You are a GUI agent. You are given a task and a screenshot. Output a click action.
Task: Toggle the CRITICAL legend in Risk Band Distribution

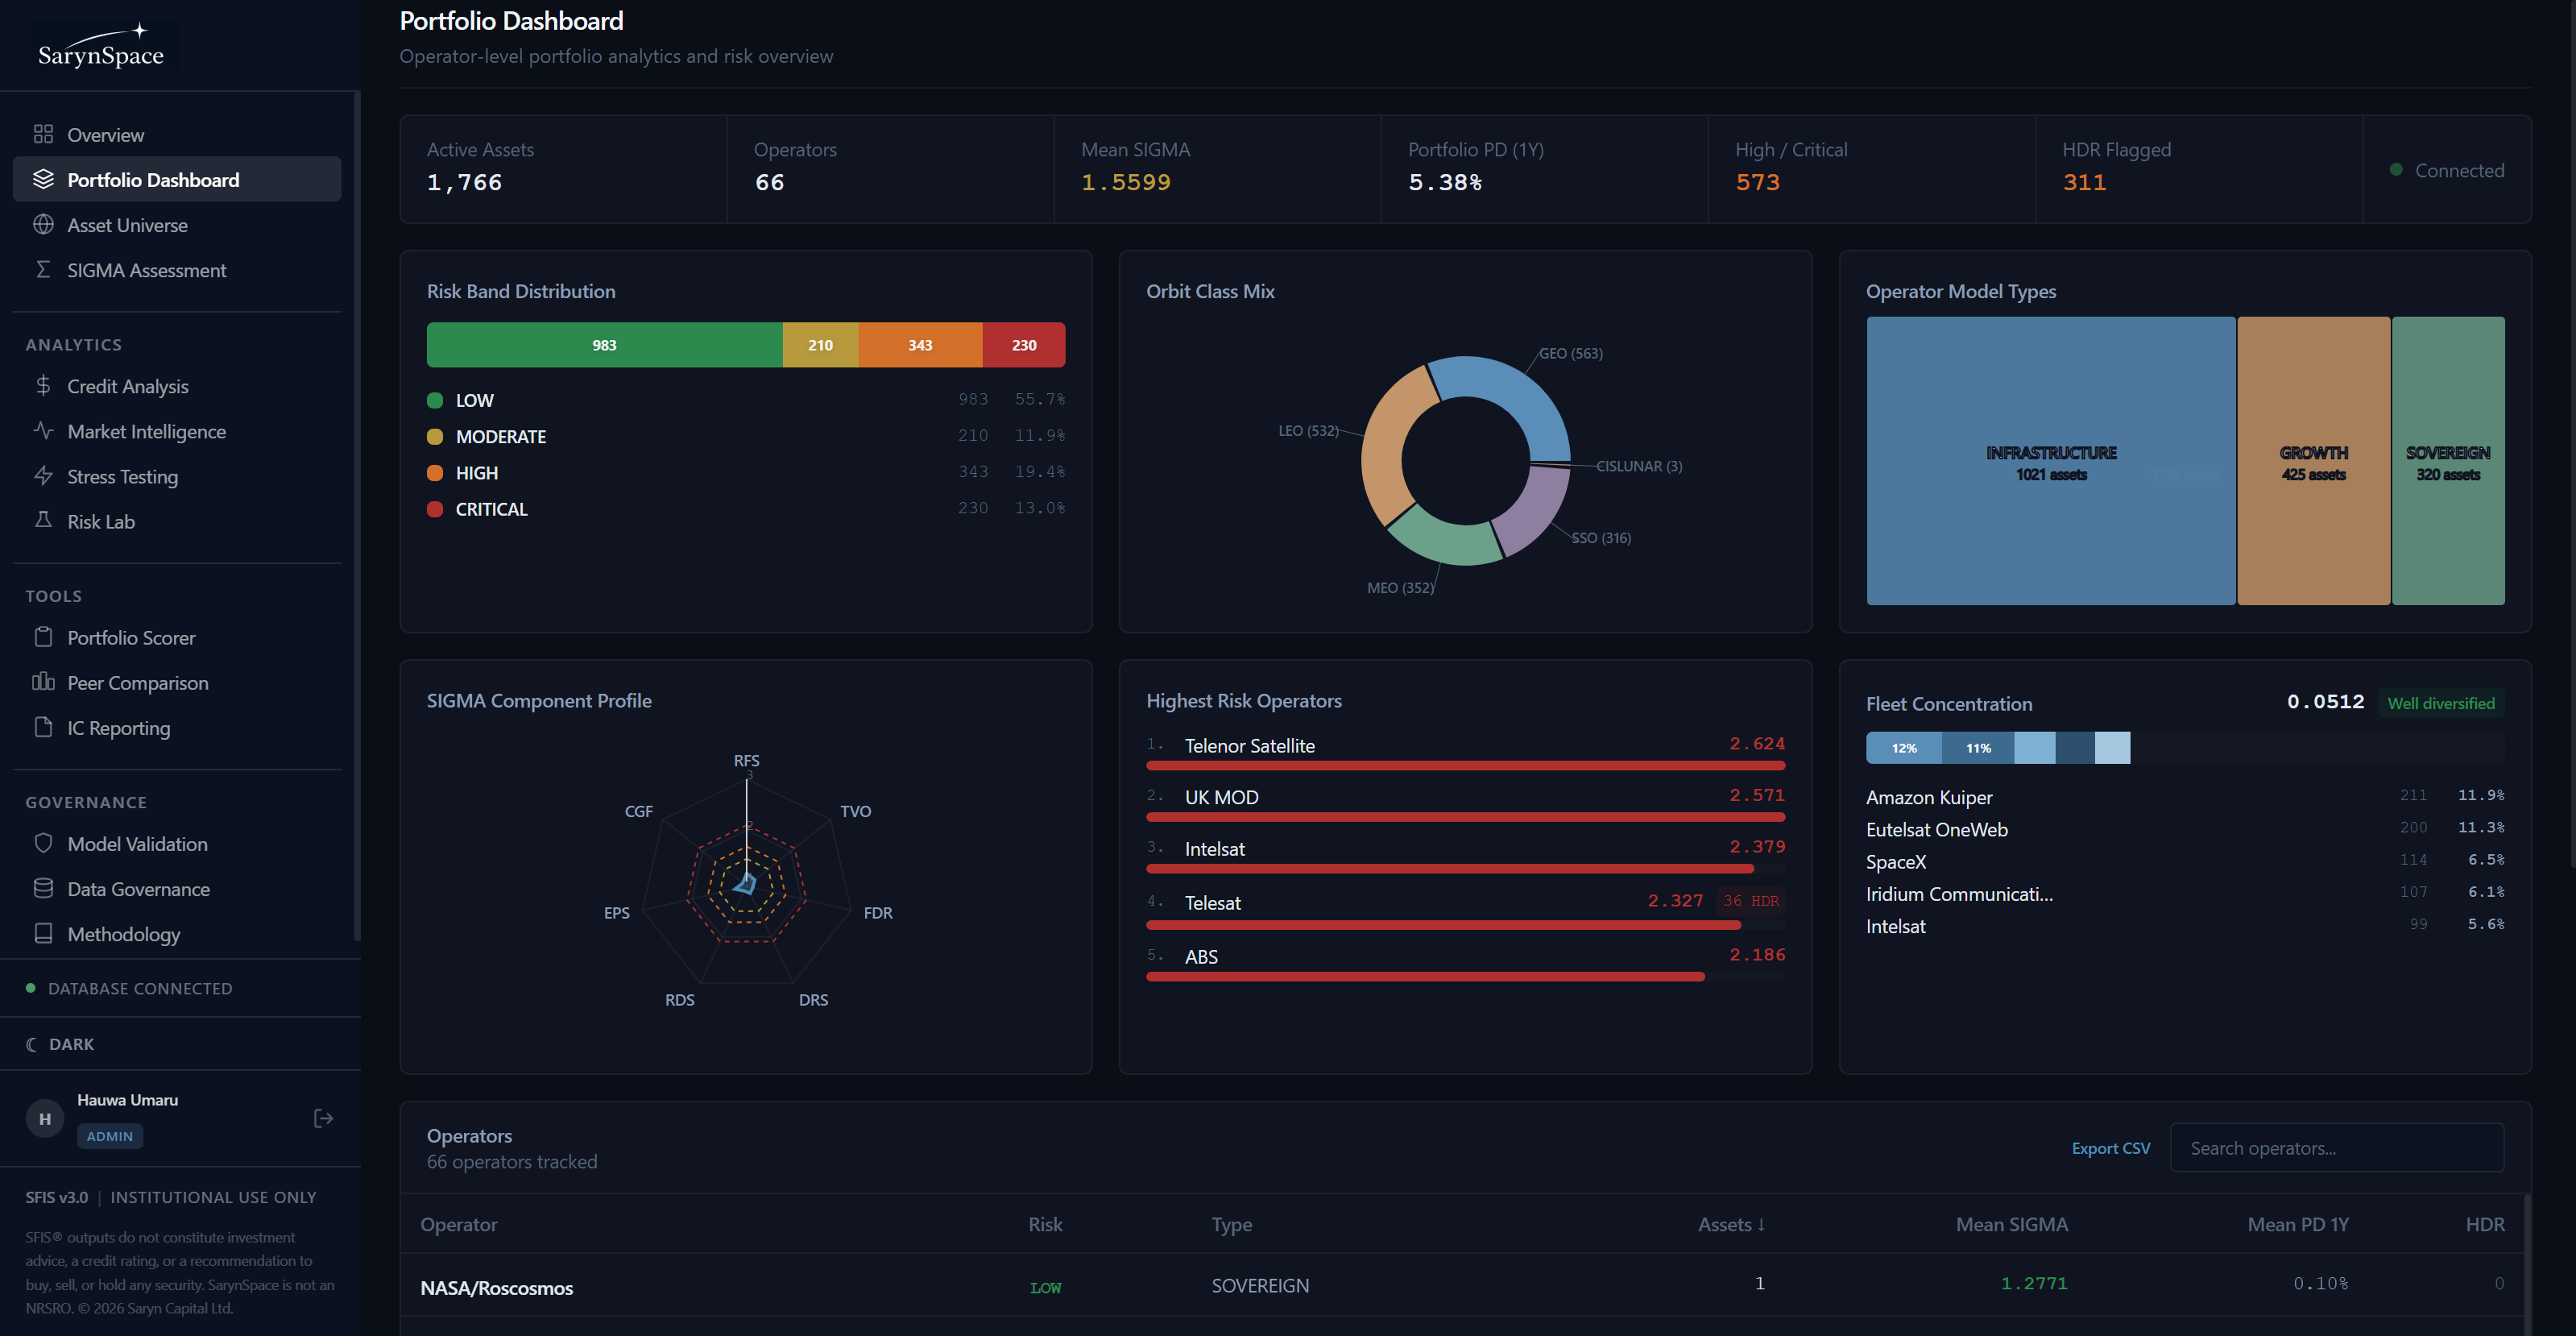pyautogui.click(x=490, y=508)
